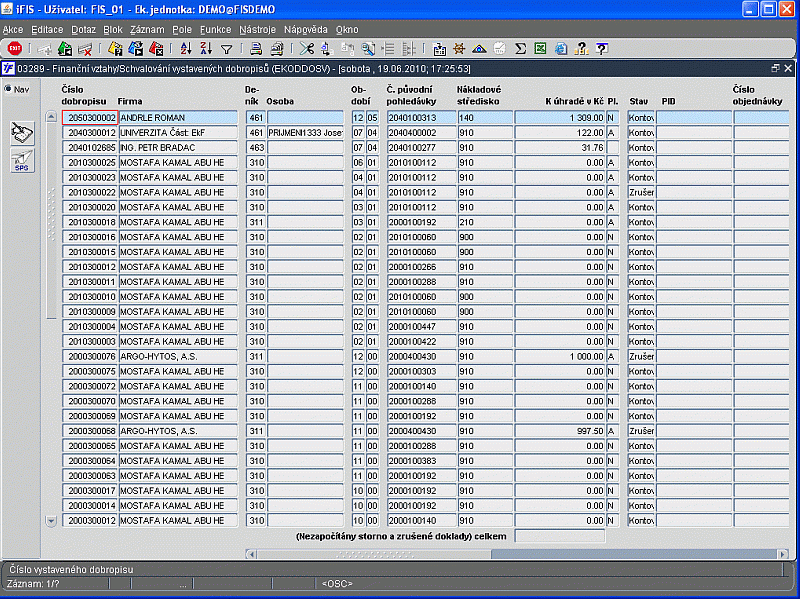This screenshot has height=599, width=800.
Task: Click the green book save icon
Action: pos(65,48)
